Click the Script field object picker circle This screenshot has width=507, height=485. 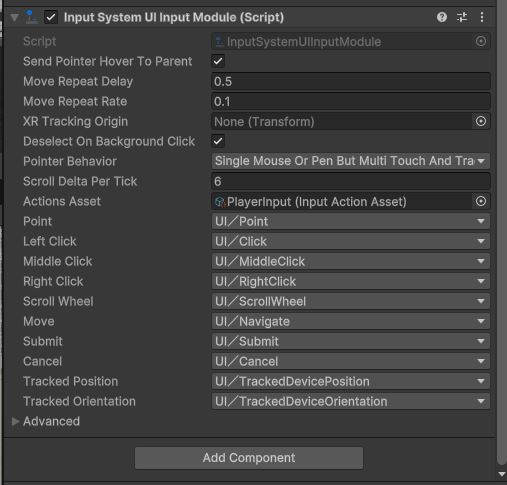coord(481,41)
